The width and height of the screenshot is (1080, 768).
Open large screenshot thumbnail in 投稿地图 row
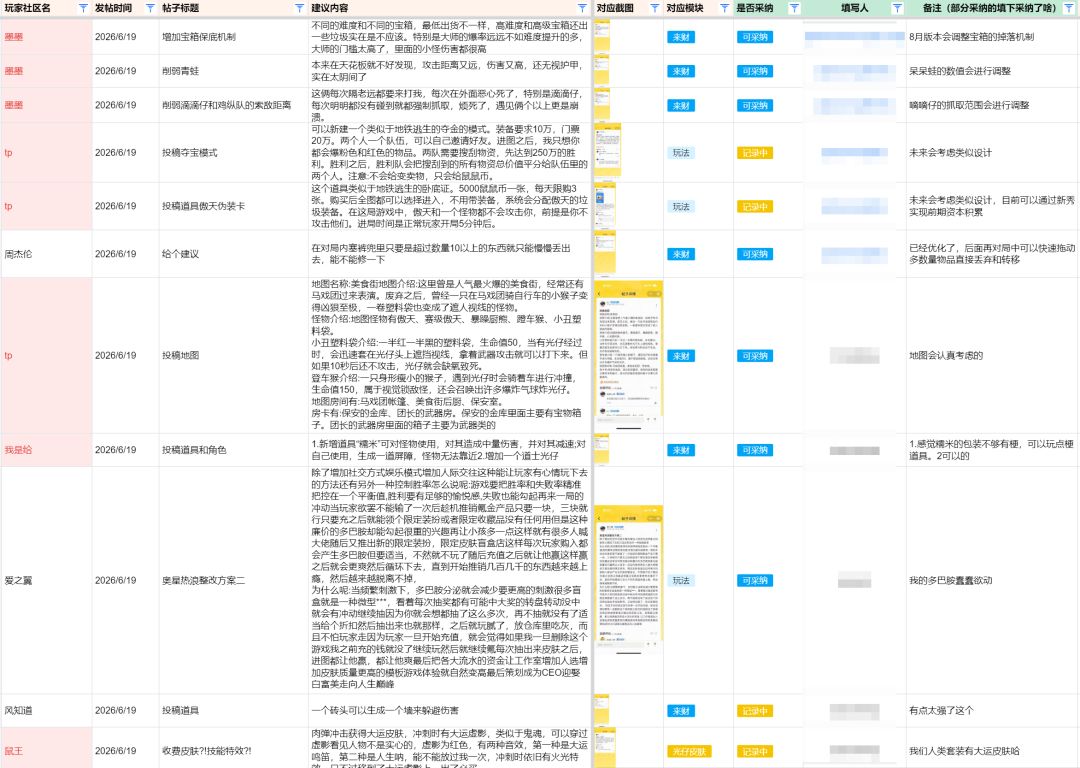coord(628,355)
